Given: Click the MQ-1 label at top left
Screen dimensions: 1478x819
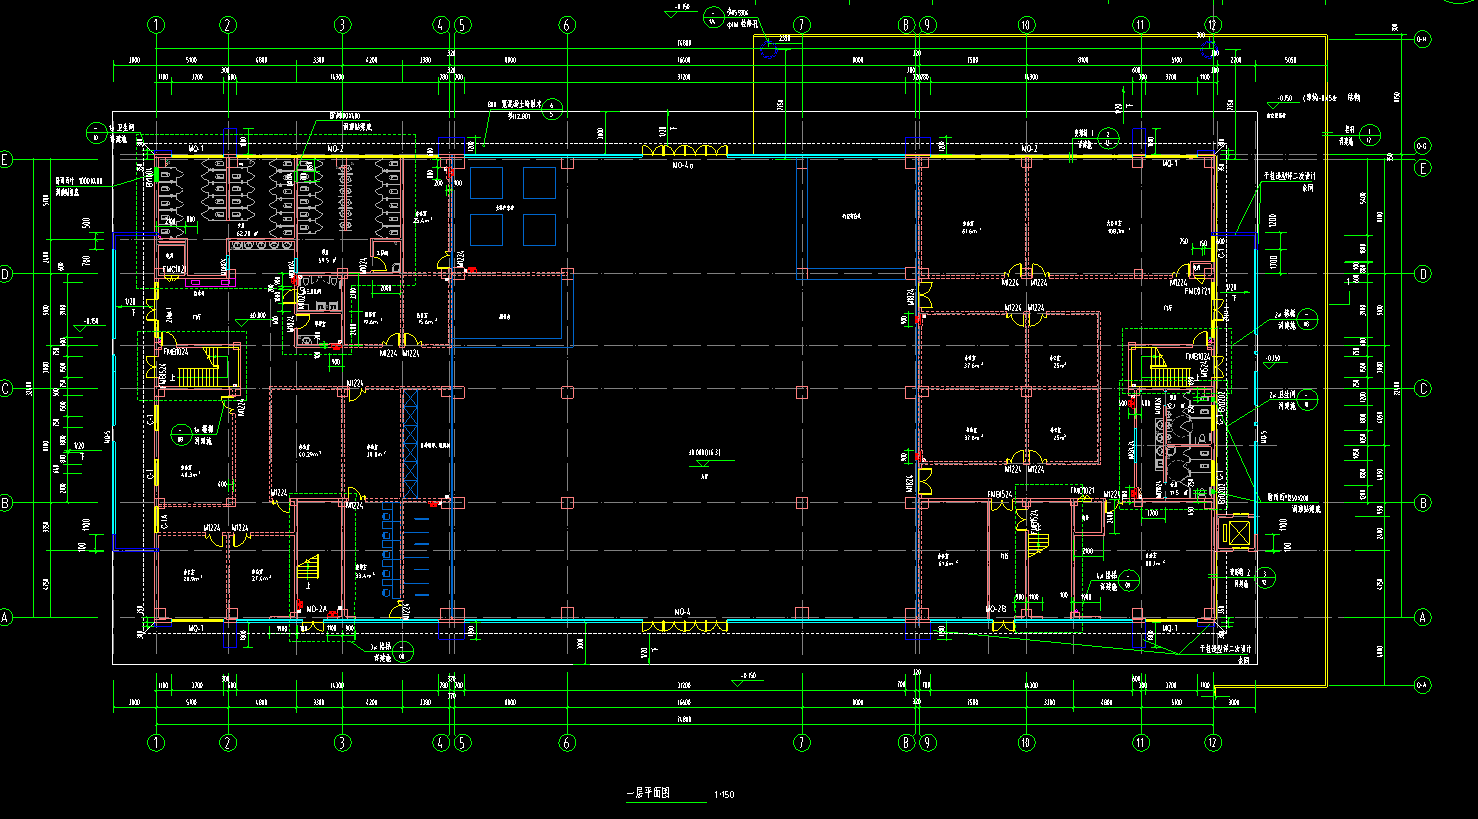Looking at the screenshot, I should pyautogui.click(x=196, y=149).
